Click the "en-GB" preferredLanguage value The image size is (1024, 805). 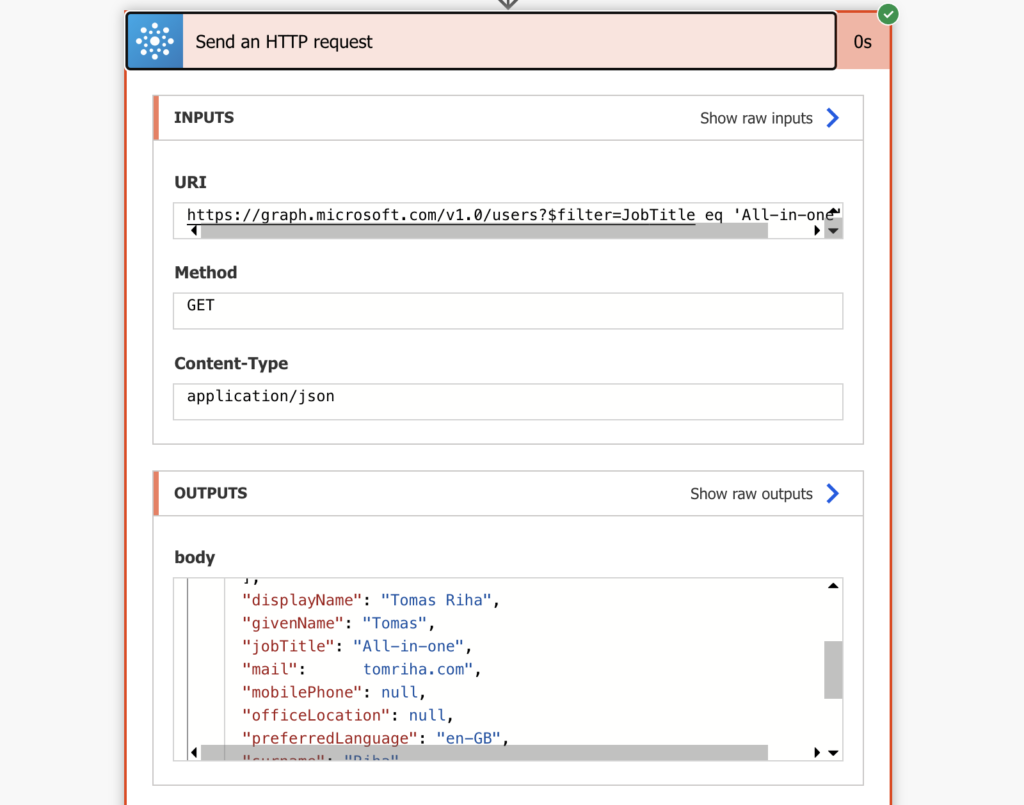coord(468,738)
